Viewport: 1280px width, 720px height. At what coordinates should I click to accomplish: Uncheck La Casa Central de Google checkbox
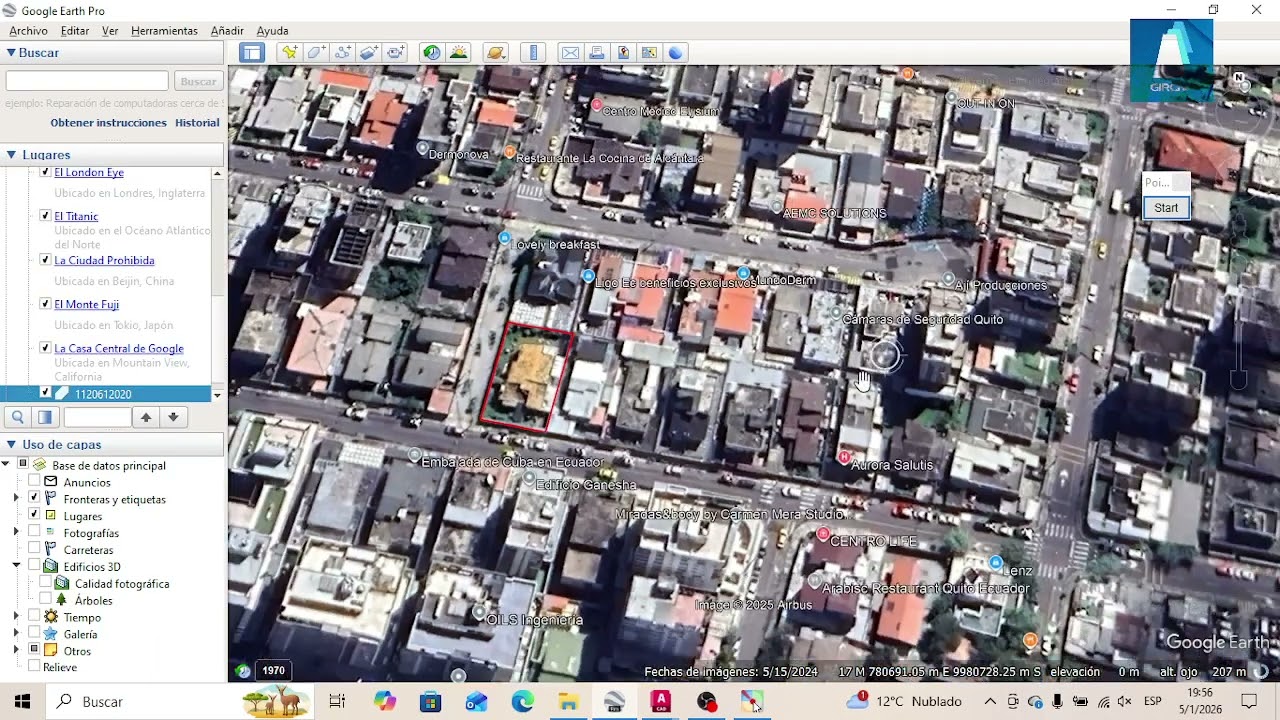(45, 348)
